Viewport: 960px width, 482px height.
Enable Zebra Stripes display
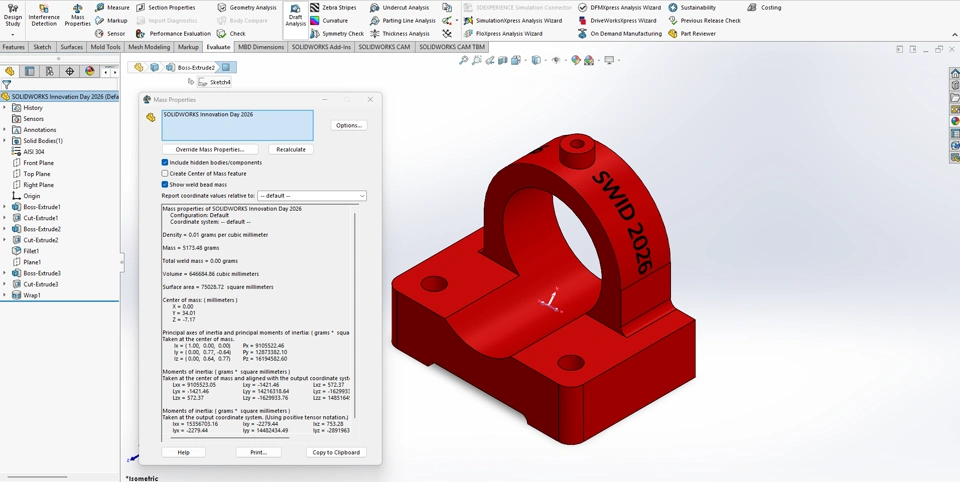[334, 7]
